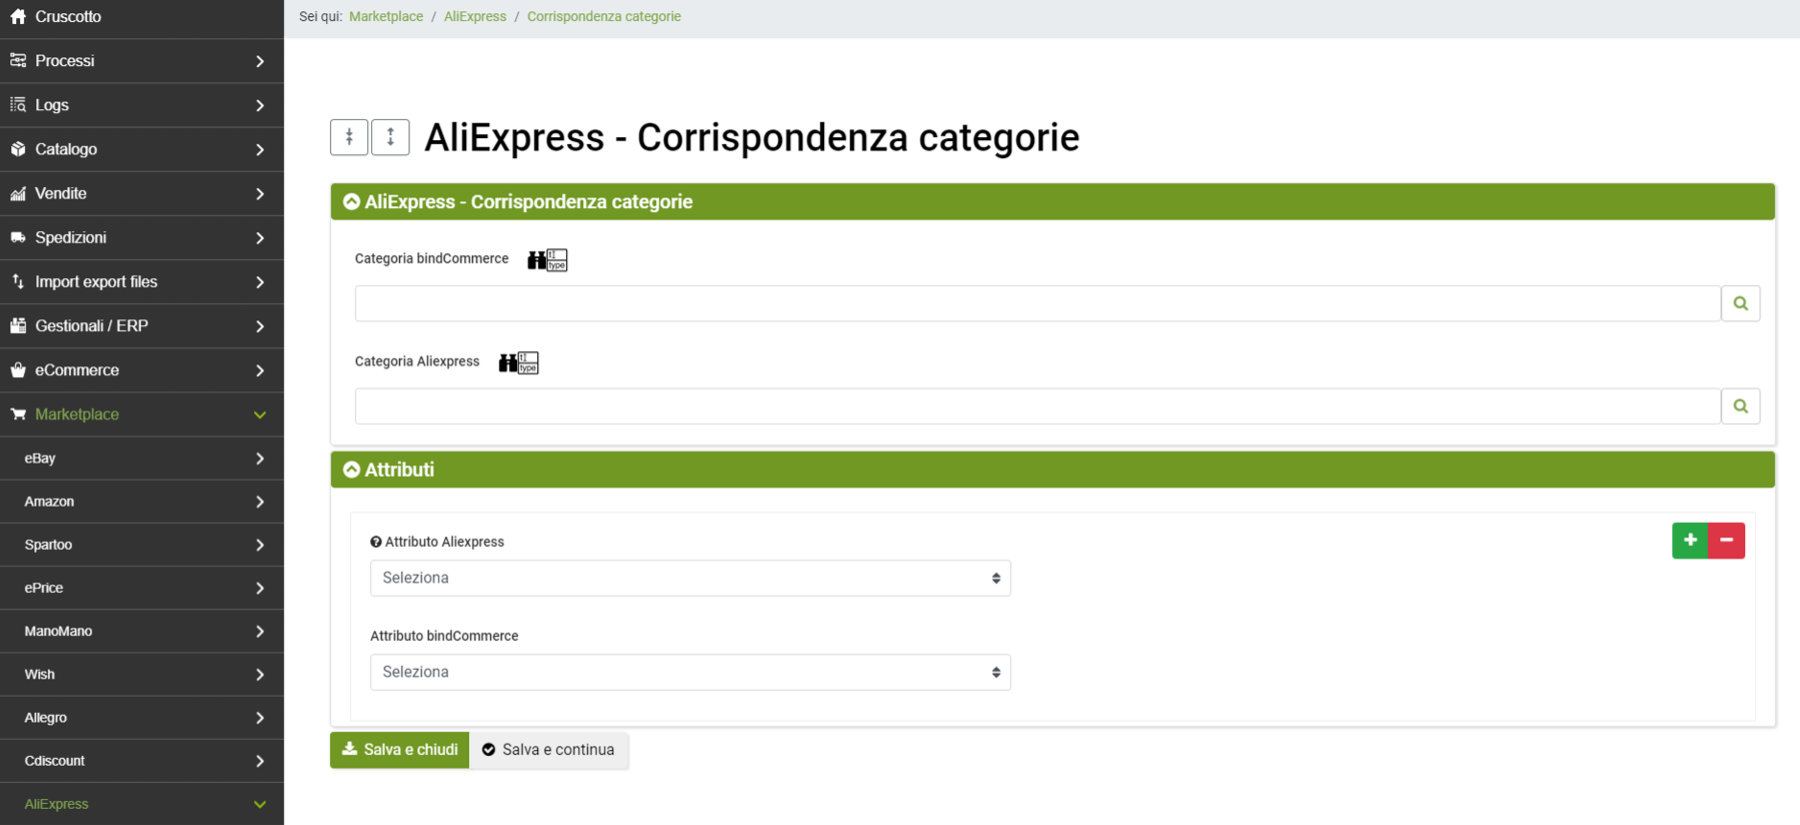
Task: Open the Amazon marketplace menu item
Action: [x=142, y=502]
